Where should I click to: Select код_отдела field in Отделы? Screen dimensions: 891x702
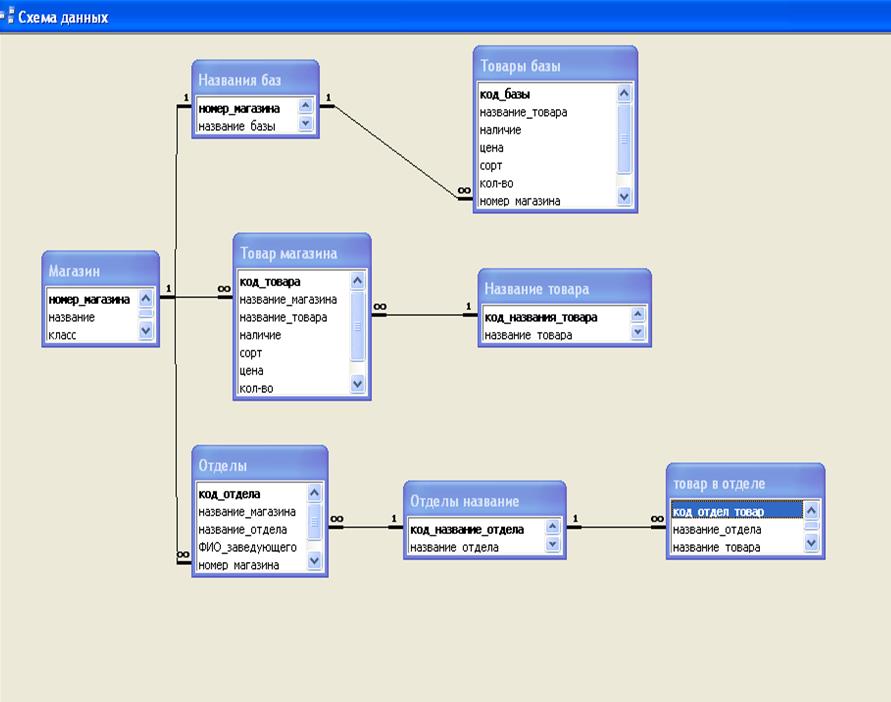coord(252,494)
